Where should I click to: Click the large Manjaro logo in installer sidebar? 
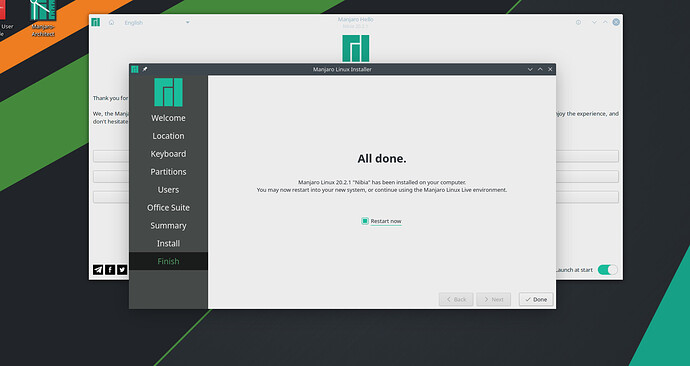[168, 92]
